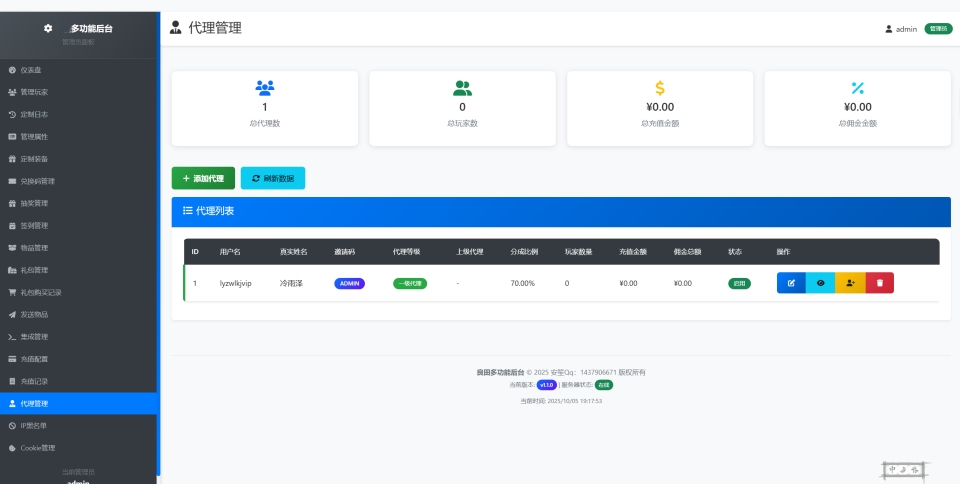Open 管理玩家 from the sidebar
Image resolution: width=960 pixels, height=484 pixels.
coord(34,92)
